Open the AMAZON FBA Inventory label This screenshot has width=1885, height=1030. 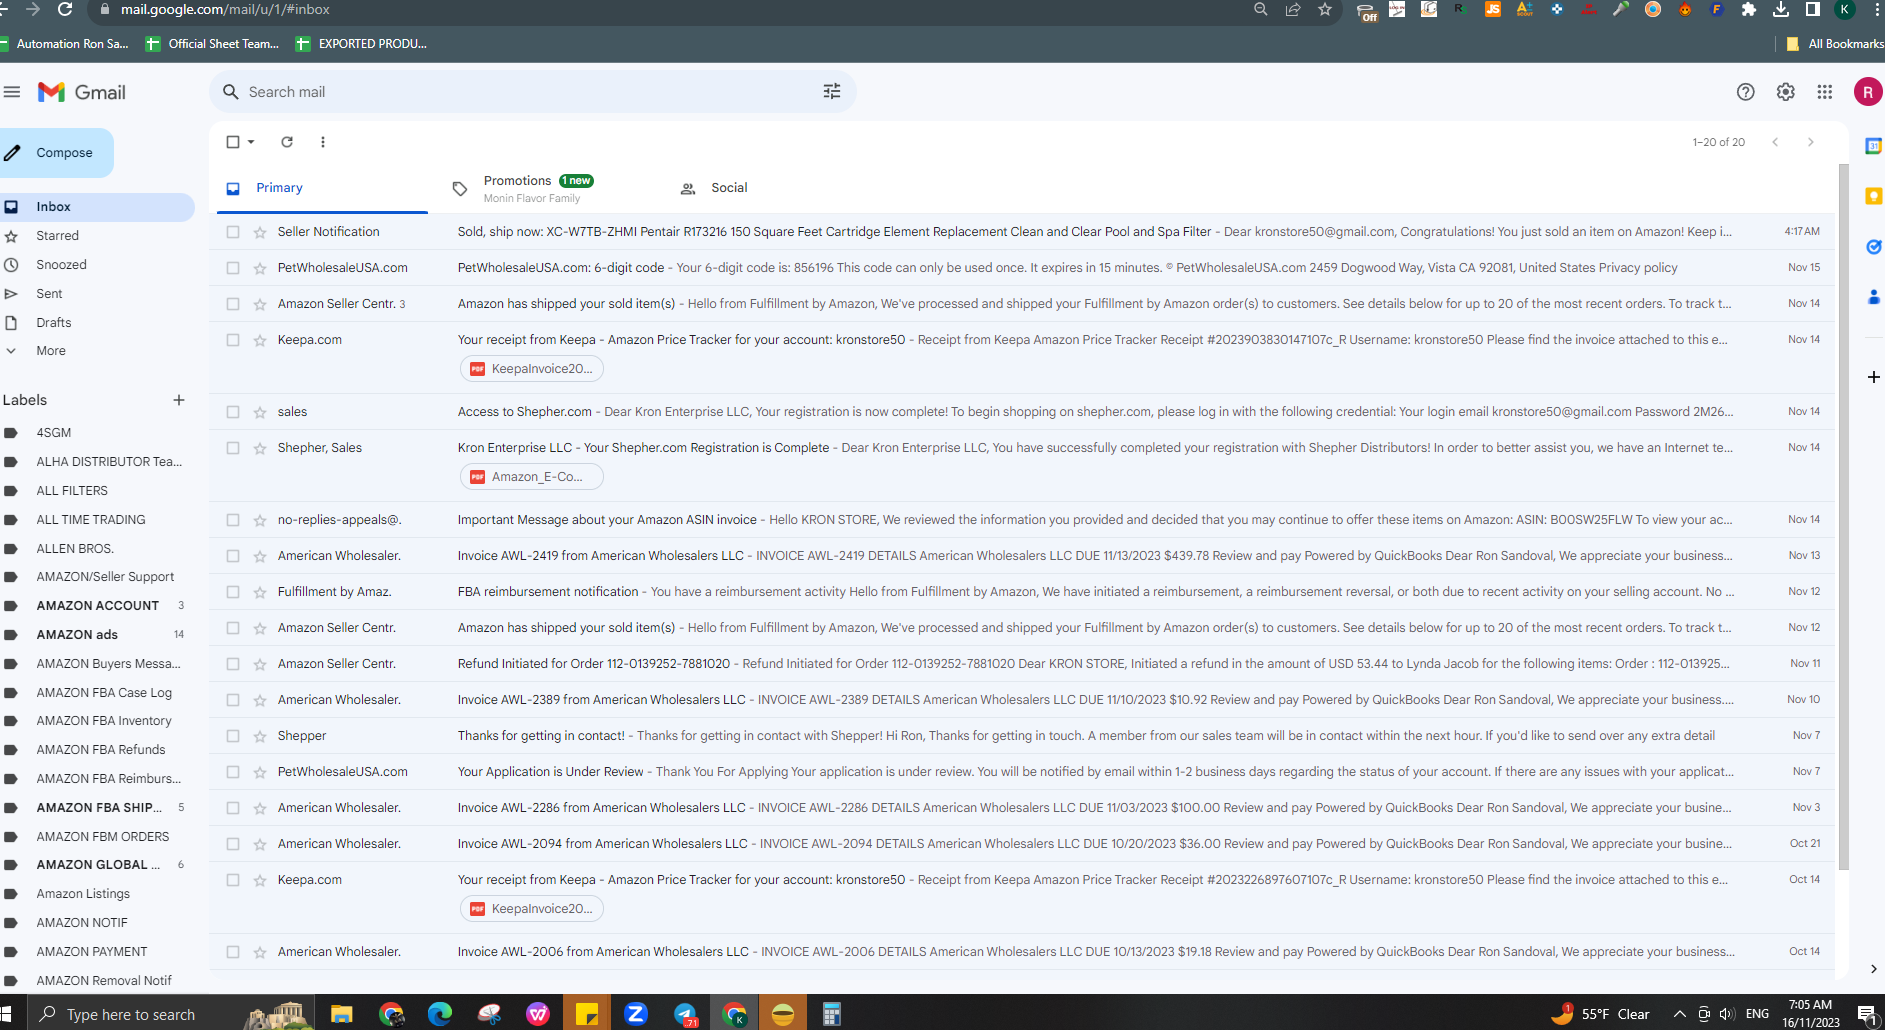[x=97, y=721]
